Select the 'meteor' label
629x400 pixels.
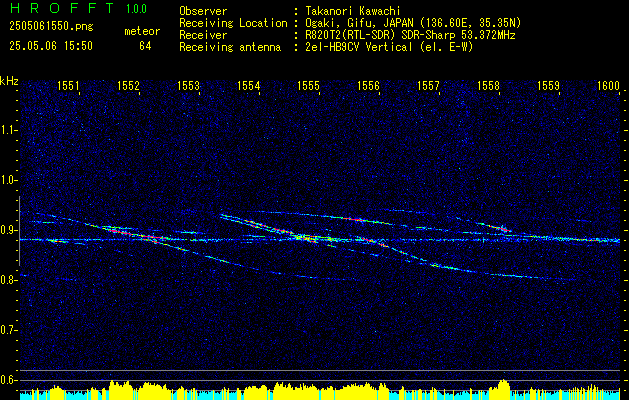click(x=142, y=31)
